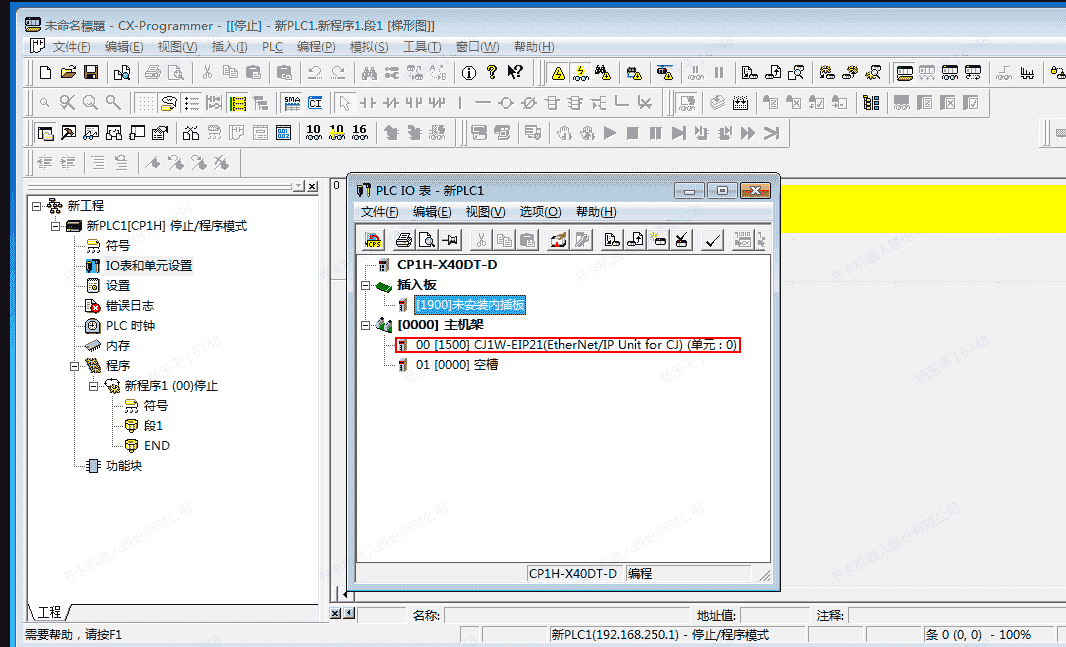The image size is (1066, 647).
Task: Toggle the project workspace view button
Action: pyautogui.click(x=46, y=133)
